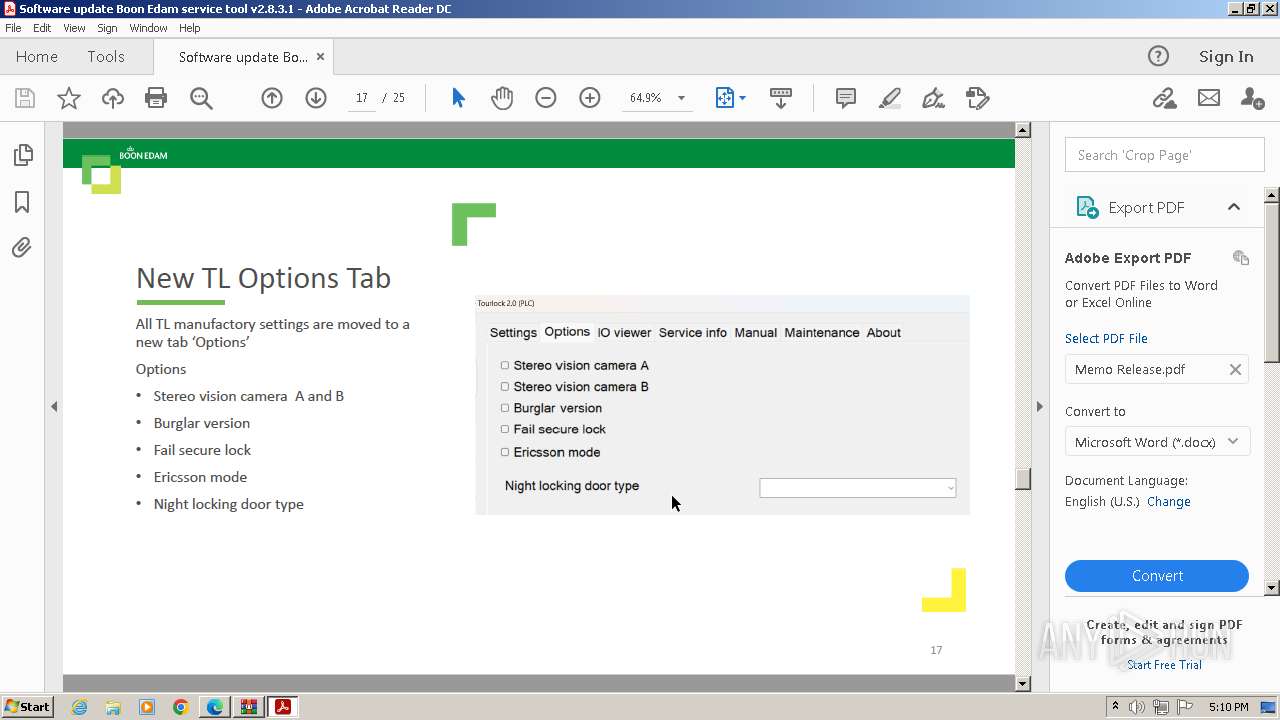Collapse the right tools pane arrow

click(1039, 407)
